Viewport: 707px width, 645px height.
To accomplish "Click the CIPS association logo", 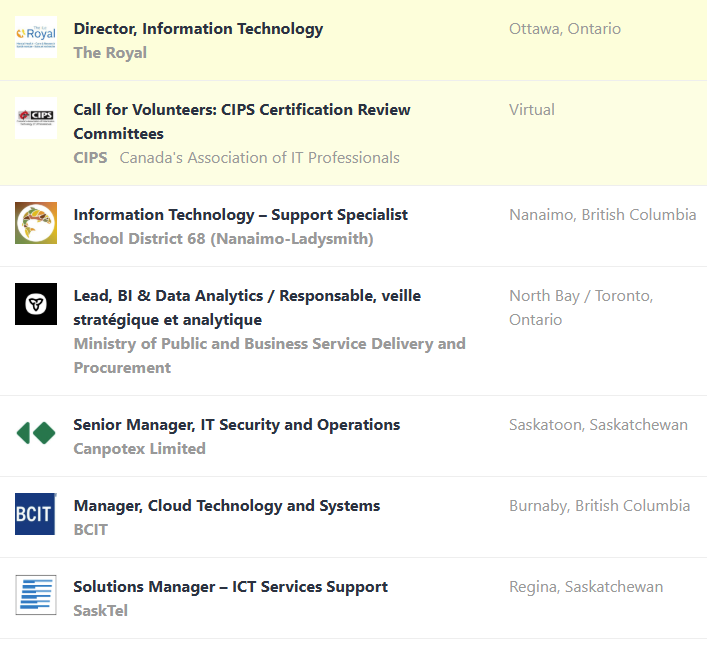I will (36, 118).
